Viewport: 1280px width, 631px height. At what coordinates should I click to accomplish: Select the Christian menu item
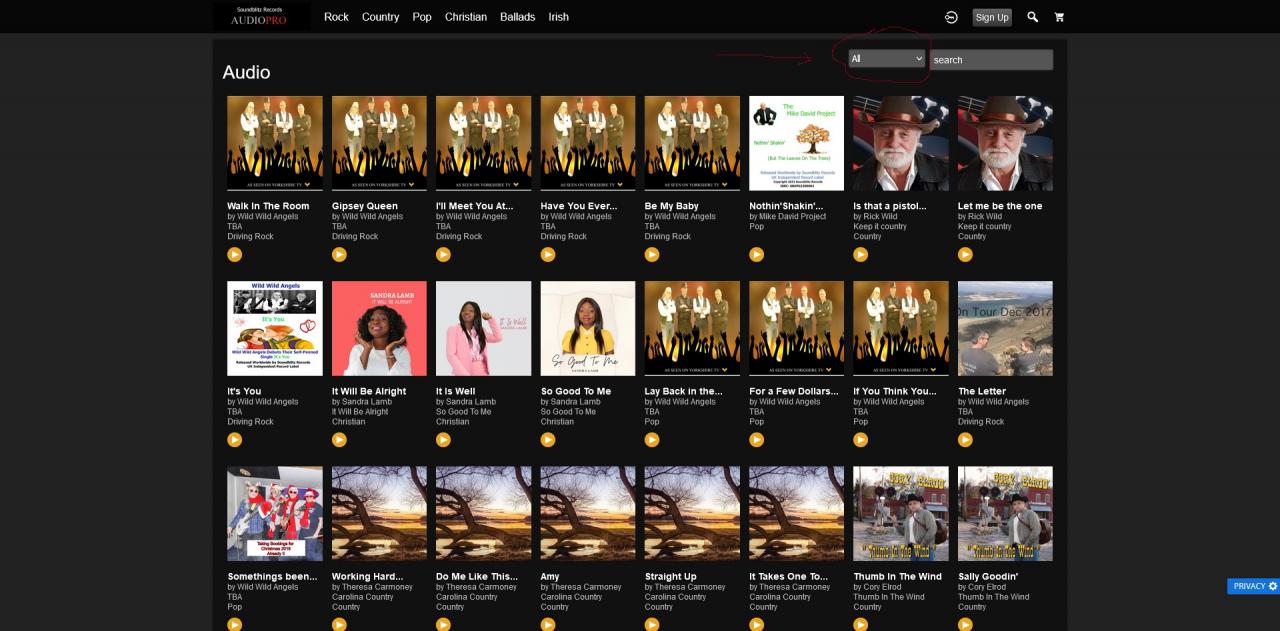click(x=465, y=17)
